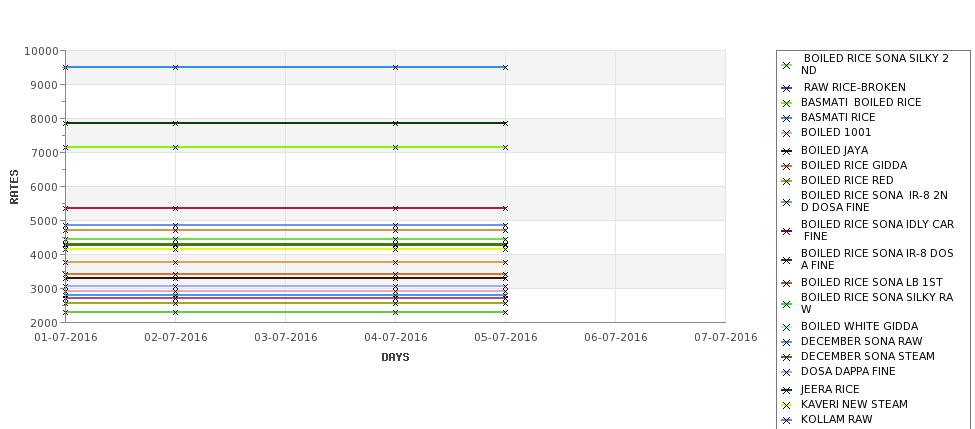
Task: Click the BASMATI RICE legend marker icon
Action: 786,118
